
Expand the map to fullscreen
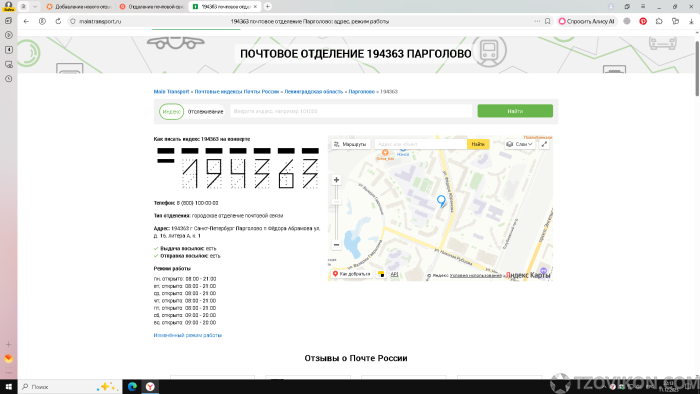pyautogui.click(x=544, y=144)
